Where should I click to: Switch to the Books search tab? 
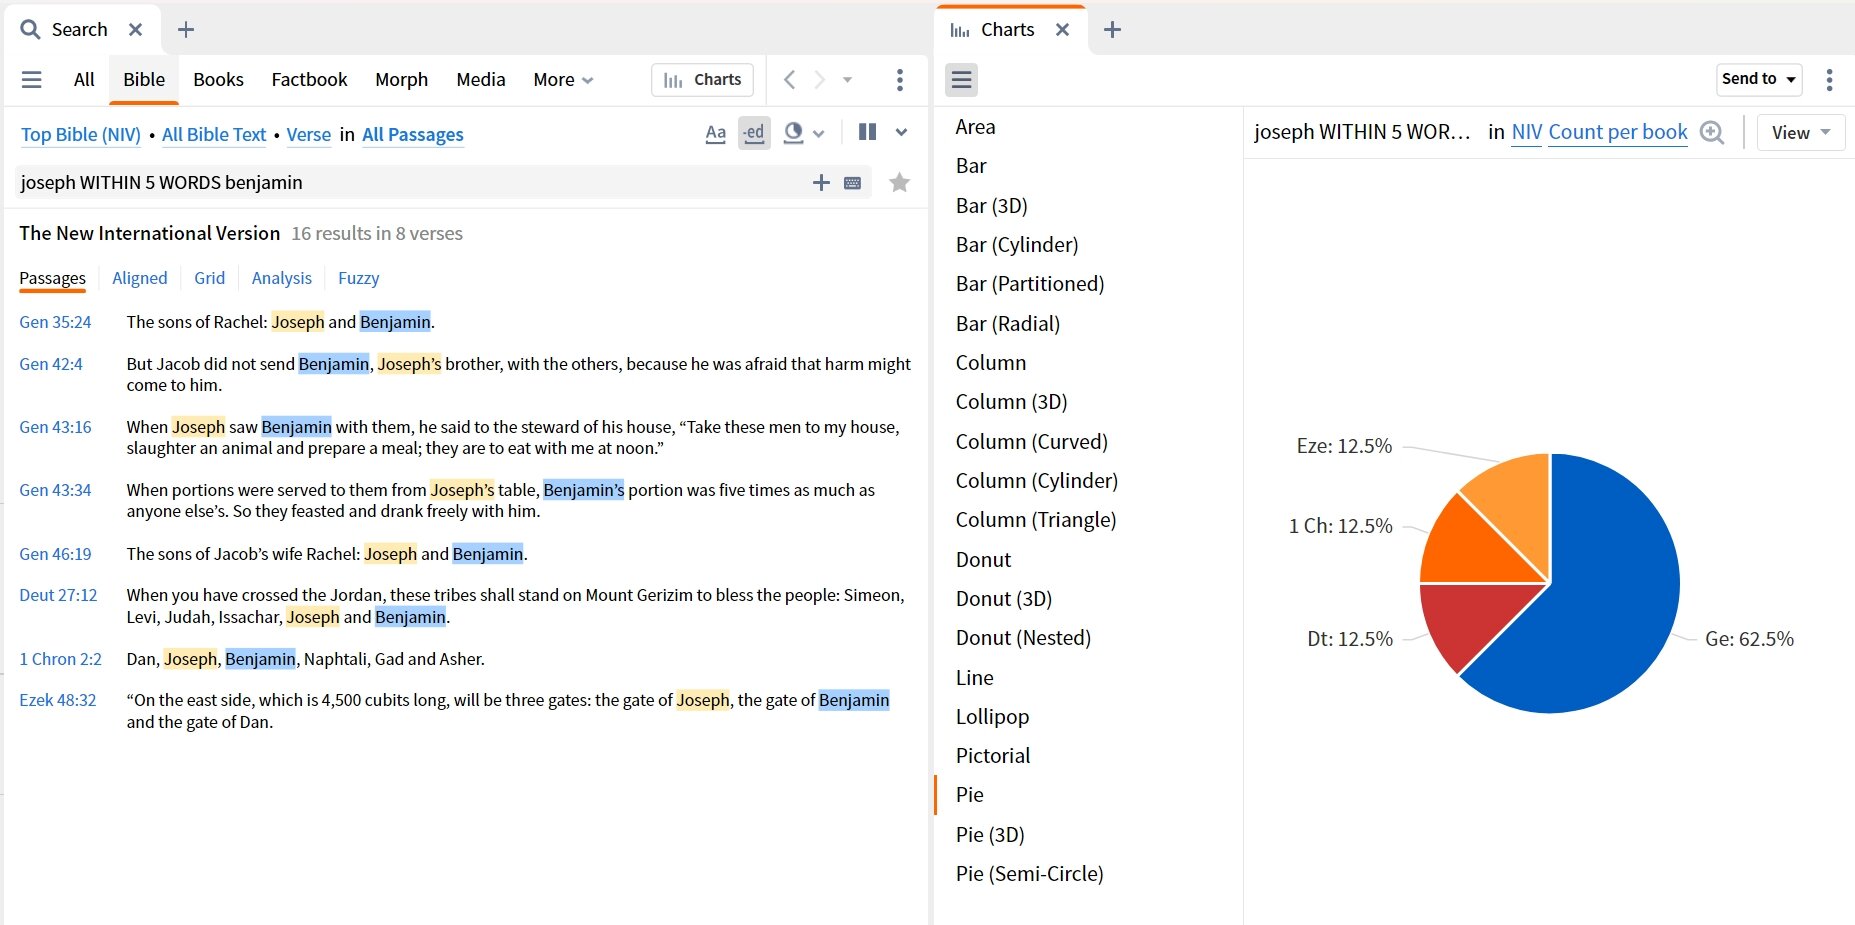(218, 79)
